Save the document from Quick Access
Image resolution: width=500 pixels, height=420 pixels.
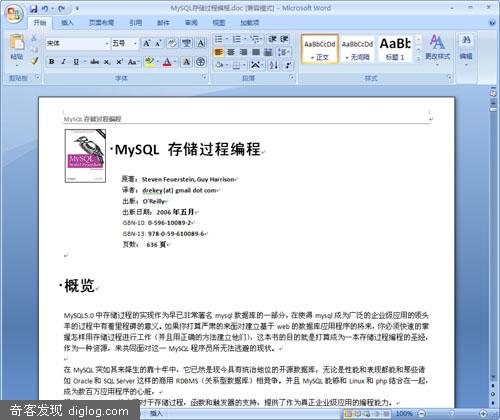tap(34, 9)
